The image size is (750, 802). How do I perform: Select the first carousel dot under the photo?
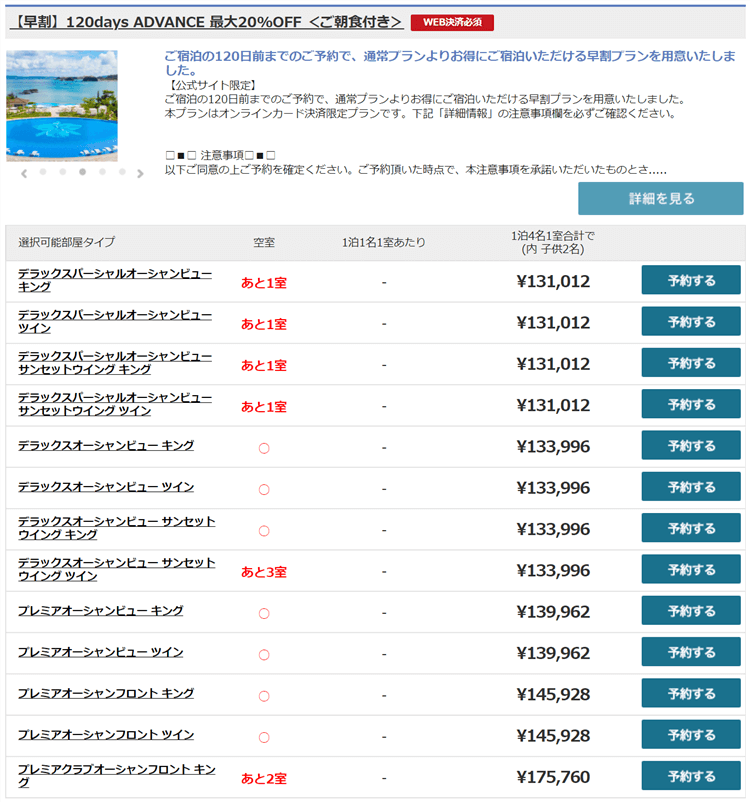[43, 172]
